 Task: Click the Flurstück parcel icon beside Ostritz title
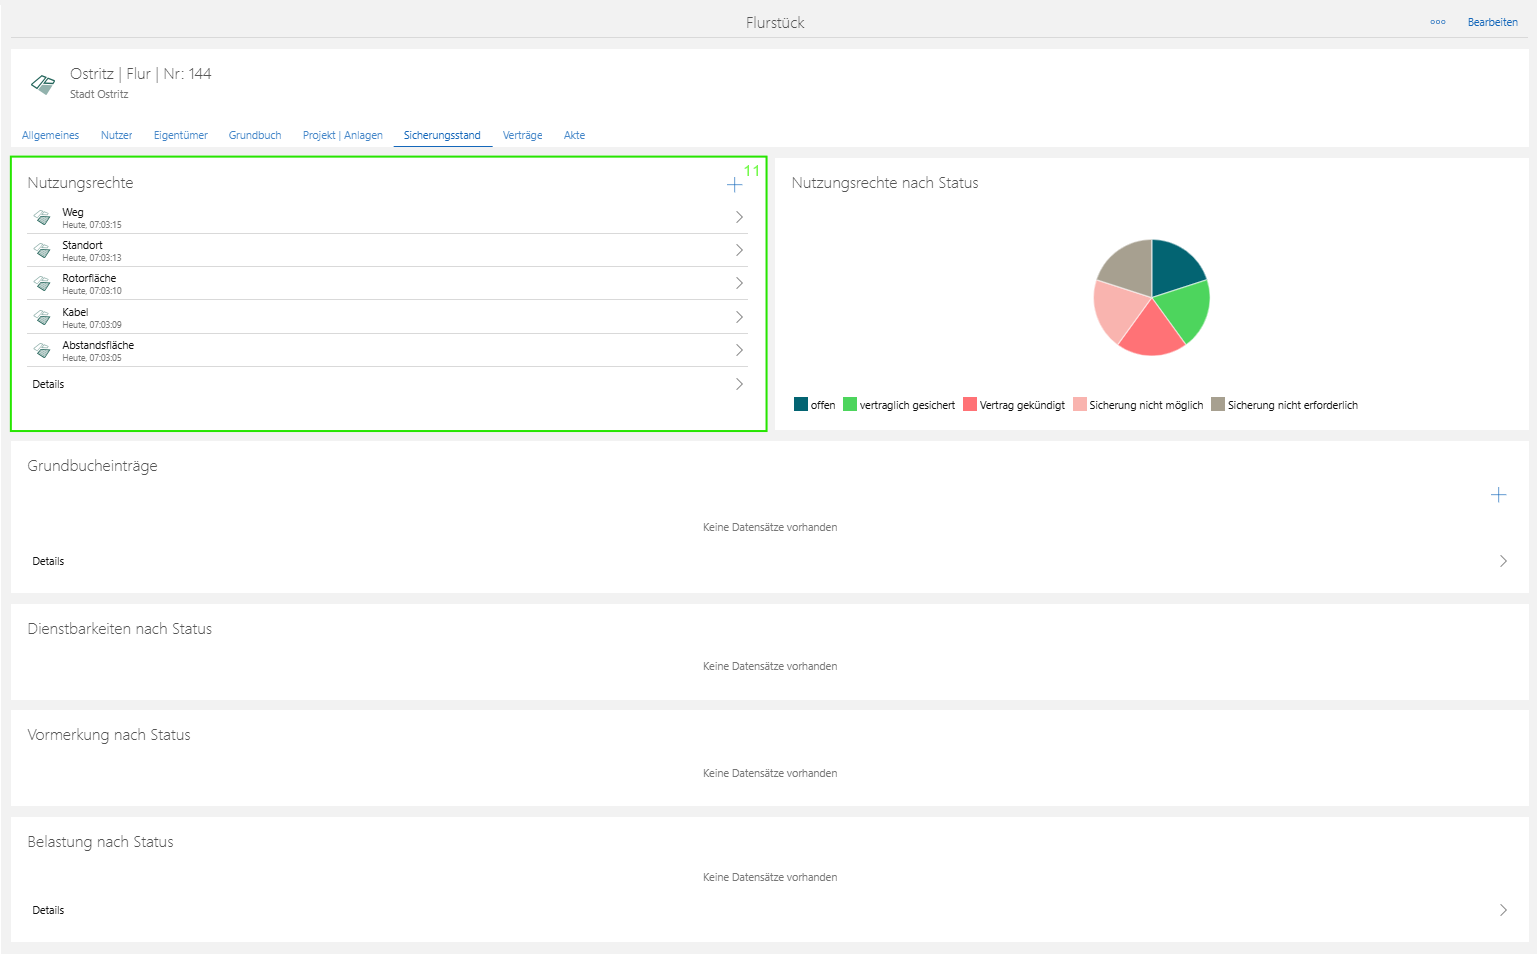coord(43,84)
